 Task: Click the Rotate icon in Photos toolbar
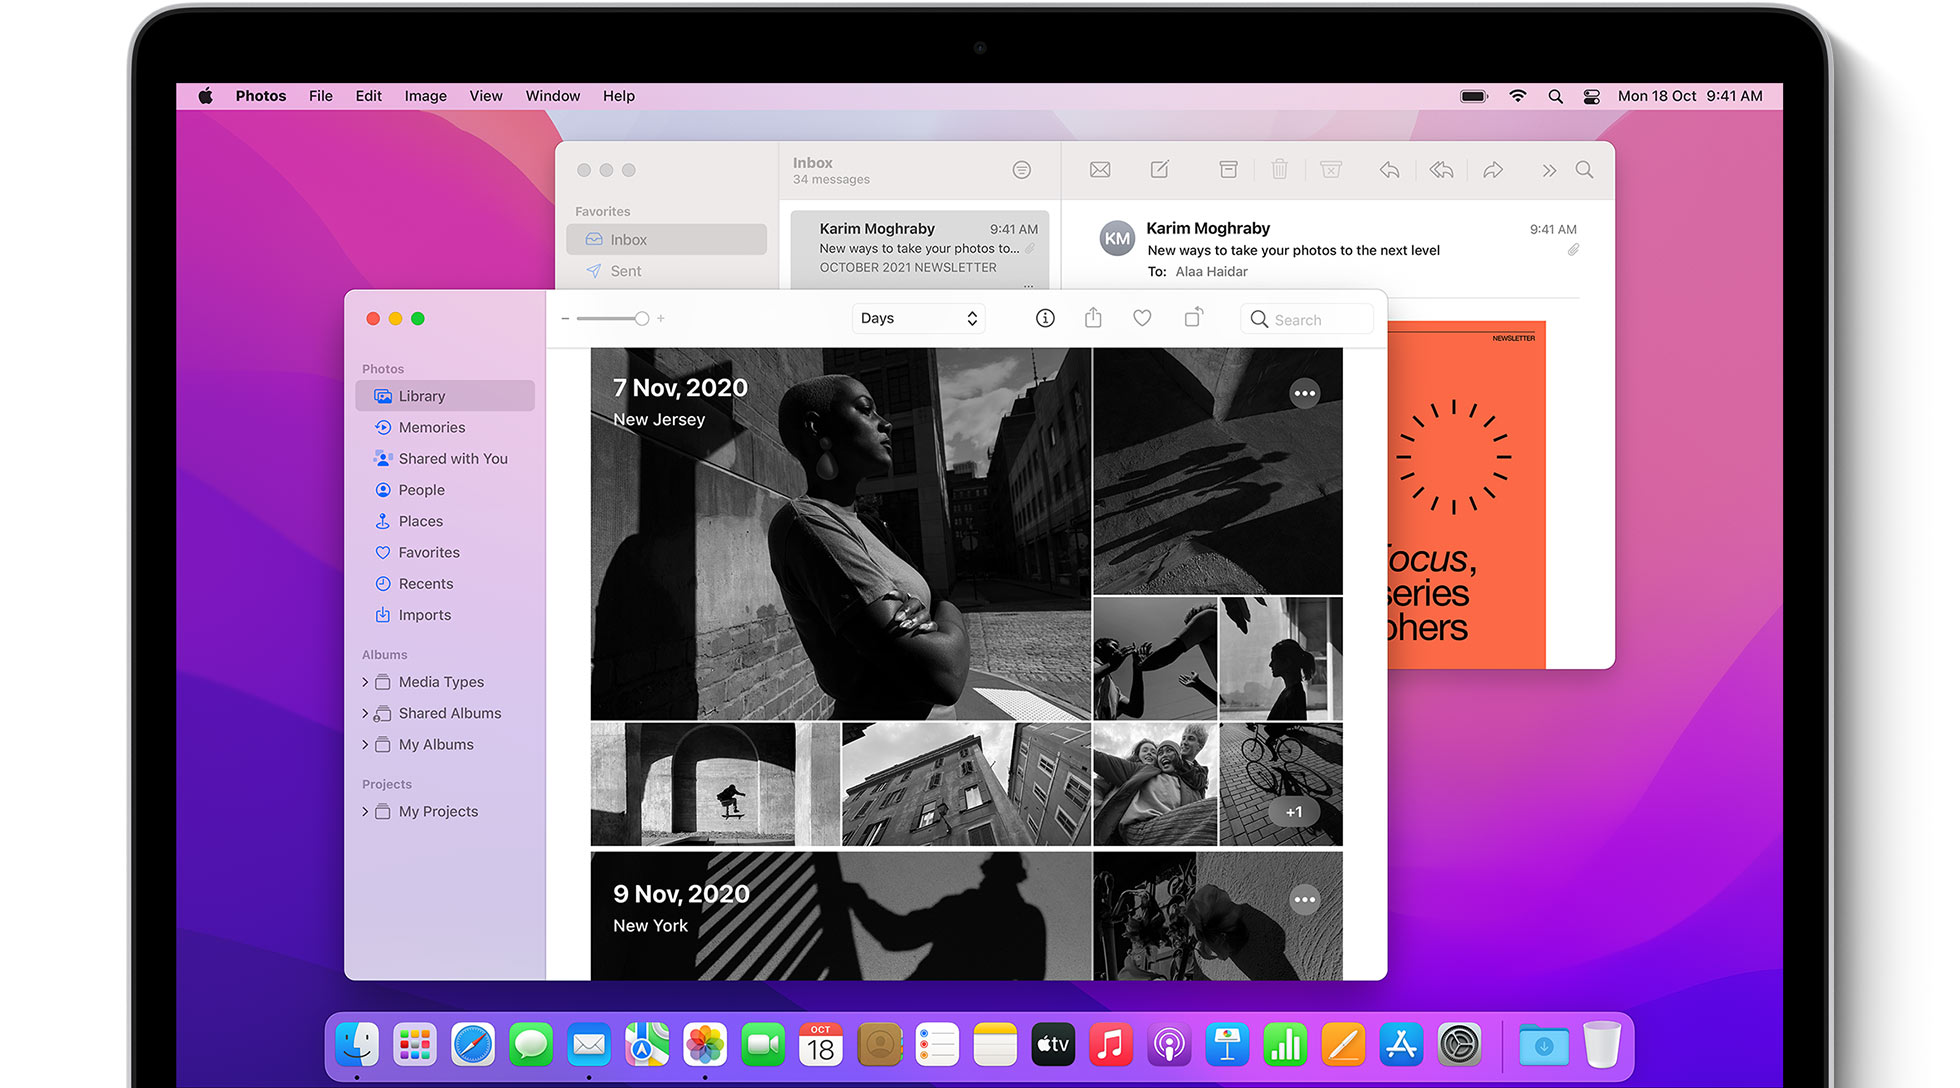coord(1193,318)
